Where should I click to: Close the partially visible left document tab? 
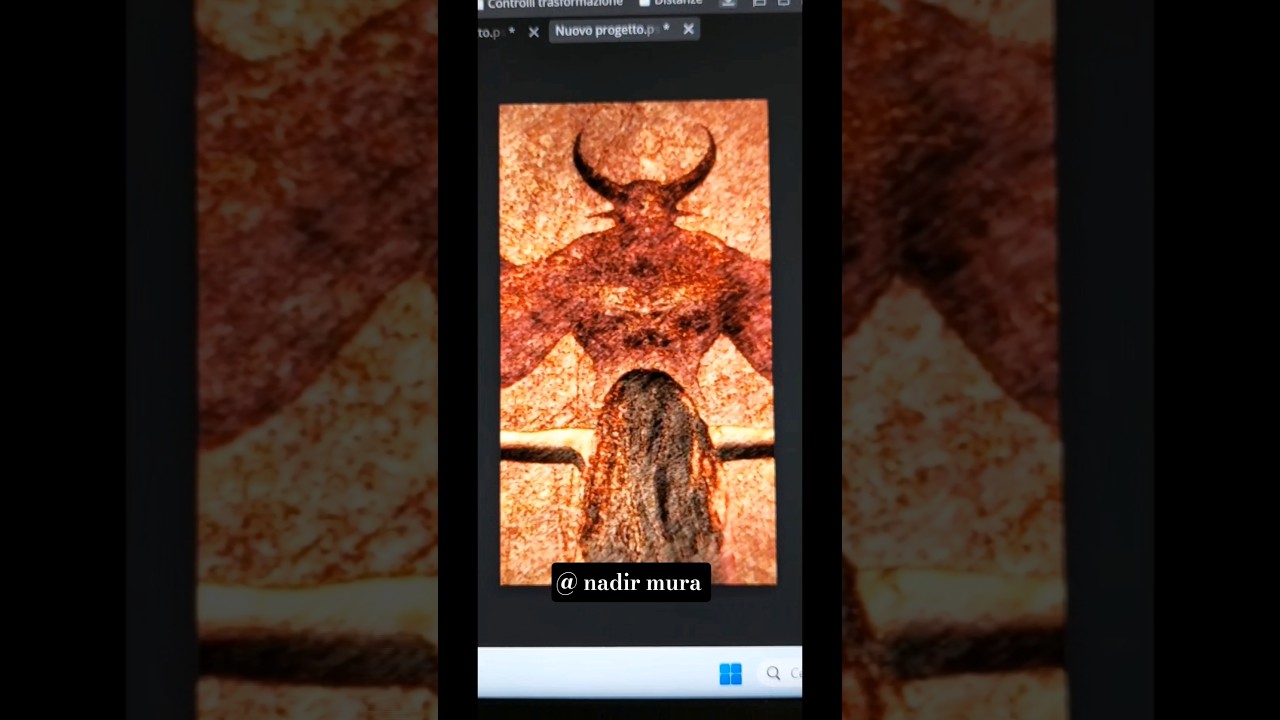click(533, 32)
